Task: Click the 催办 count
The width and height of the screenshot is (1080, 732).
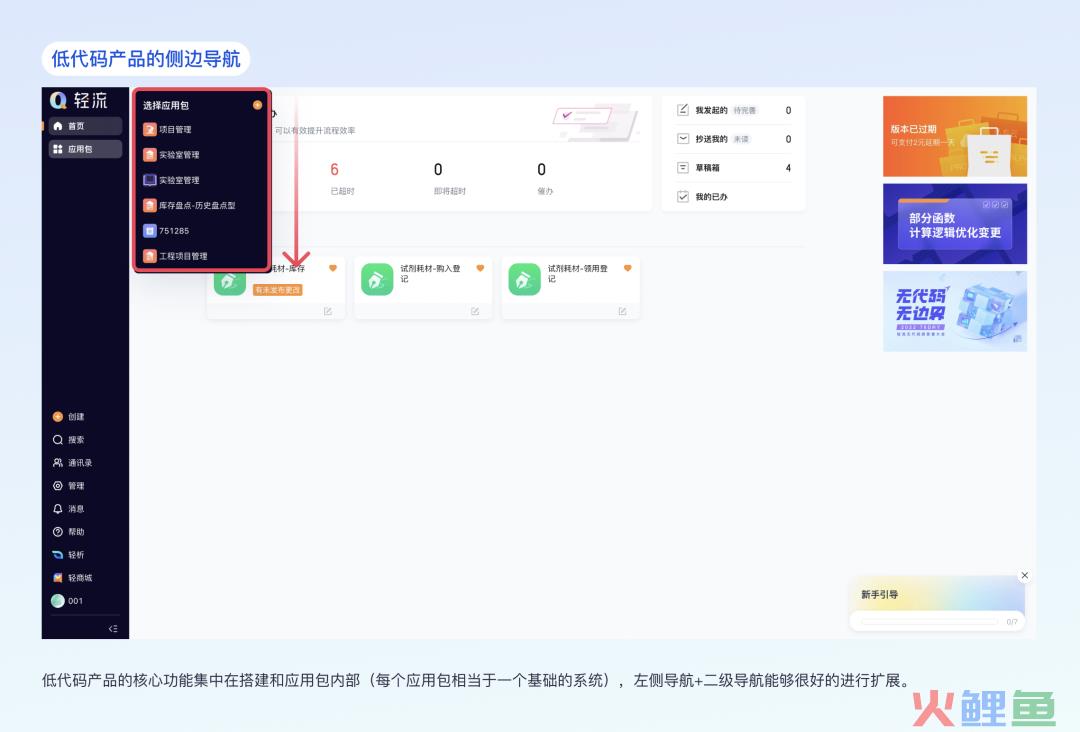Action: 541,169
